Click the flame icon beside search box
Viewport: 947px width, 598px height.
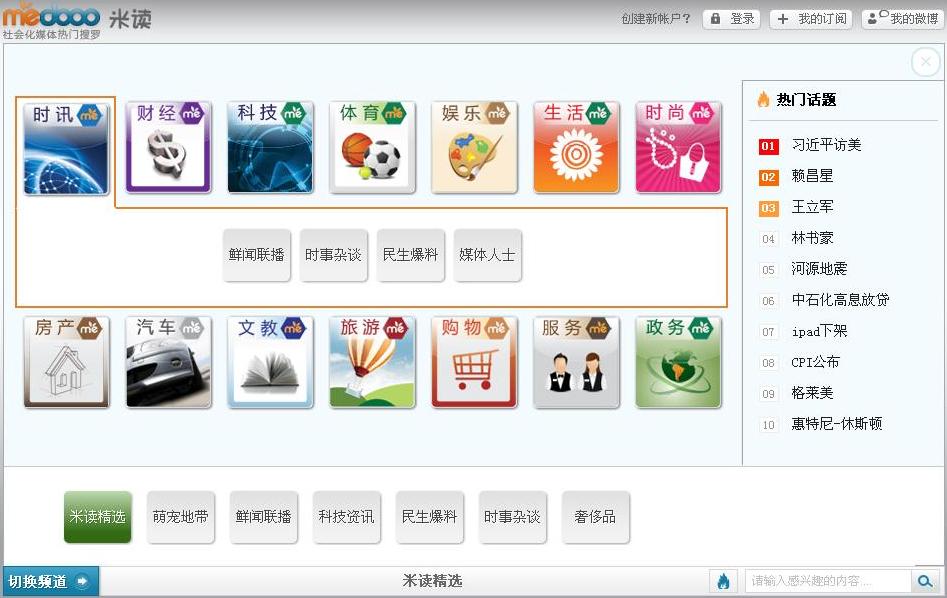pos(723,581)
